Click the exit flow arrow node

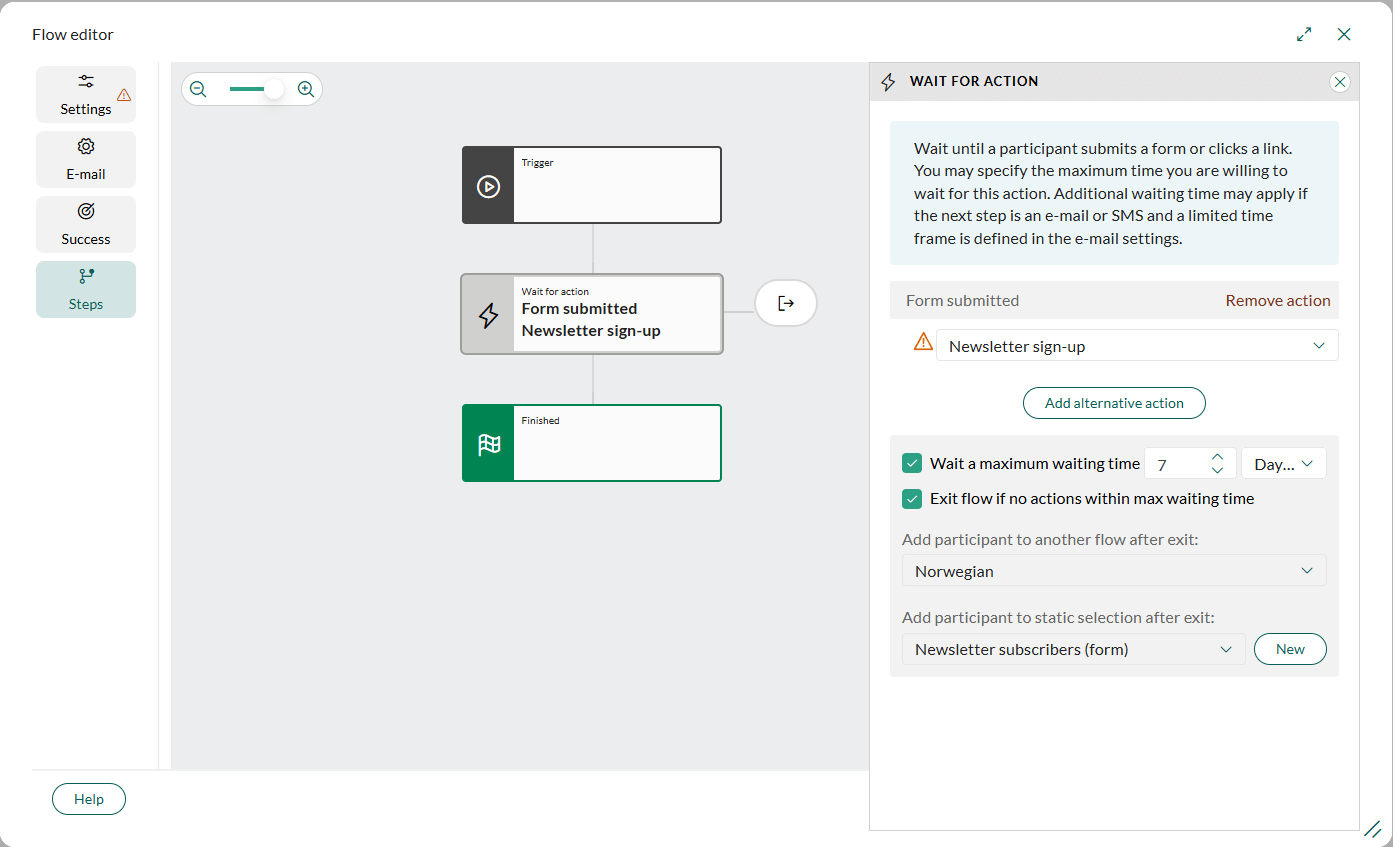pyautogui.click(x=786, y=303)
